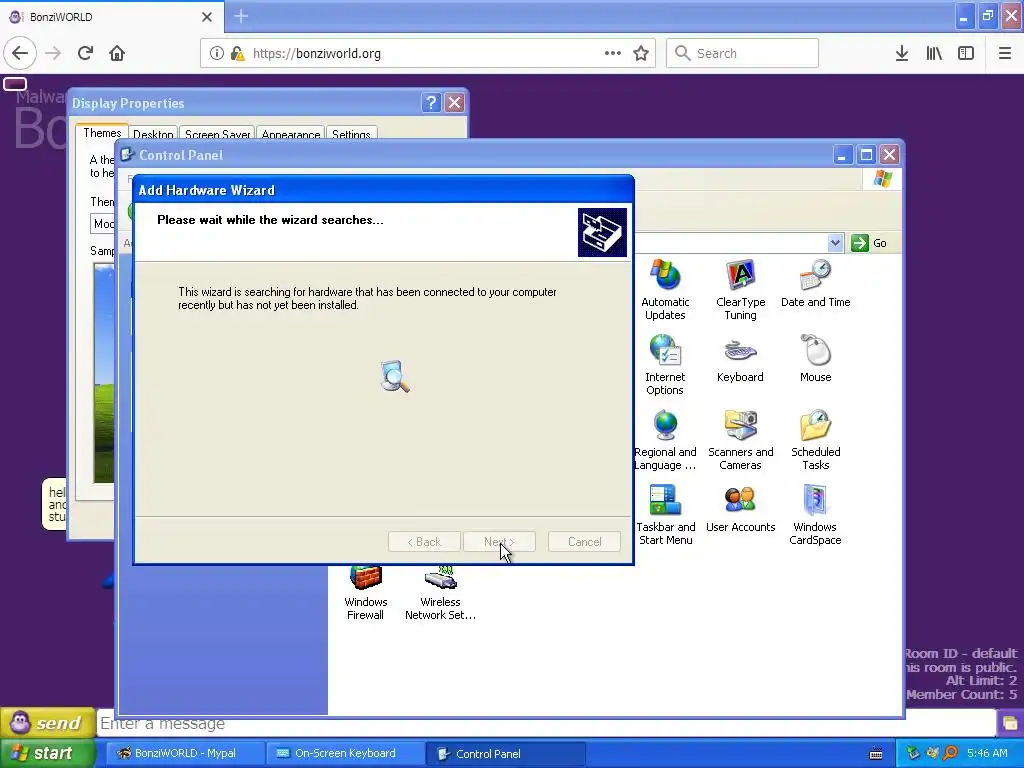The image size is (1024, 768).
Task: Select the BonziWORLD browser tab
Action: (x=111, y=17)
